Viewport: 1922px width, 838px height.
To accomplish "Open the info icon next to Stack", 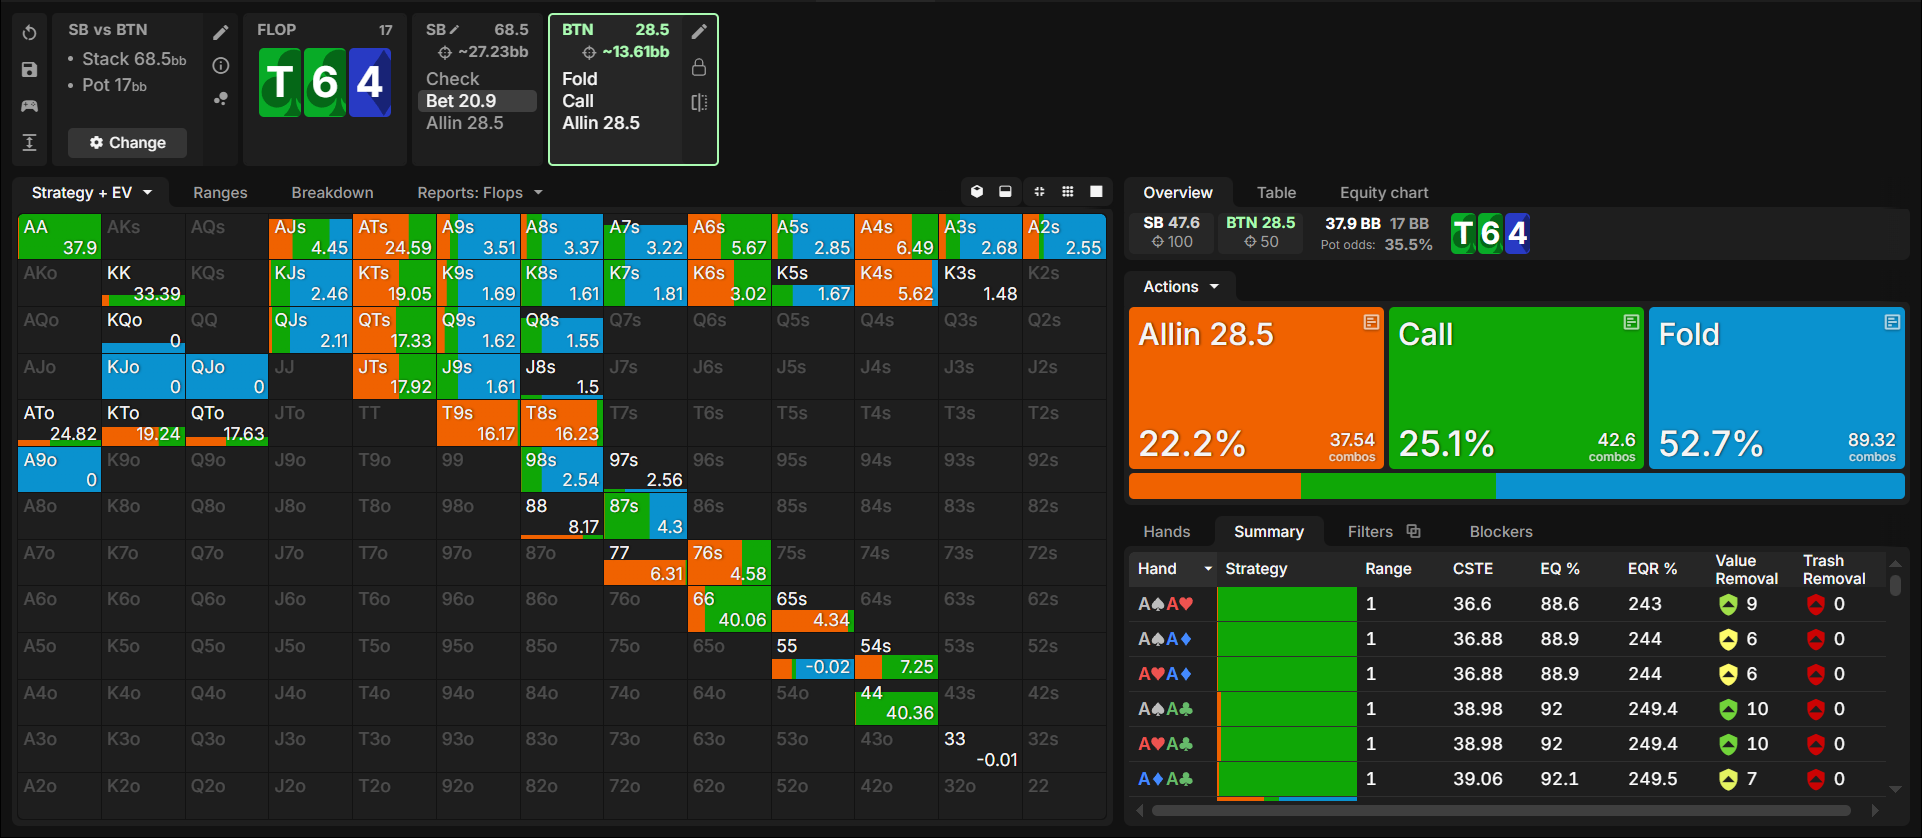I will pyautogui.click(x=221, y=65).
